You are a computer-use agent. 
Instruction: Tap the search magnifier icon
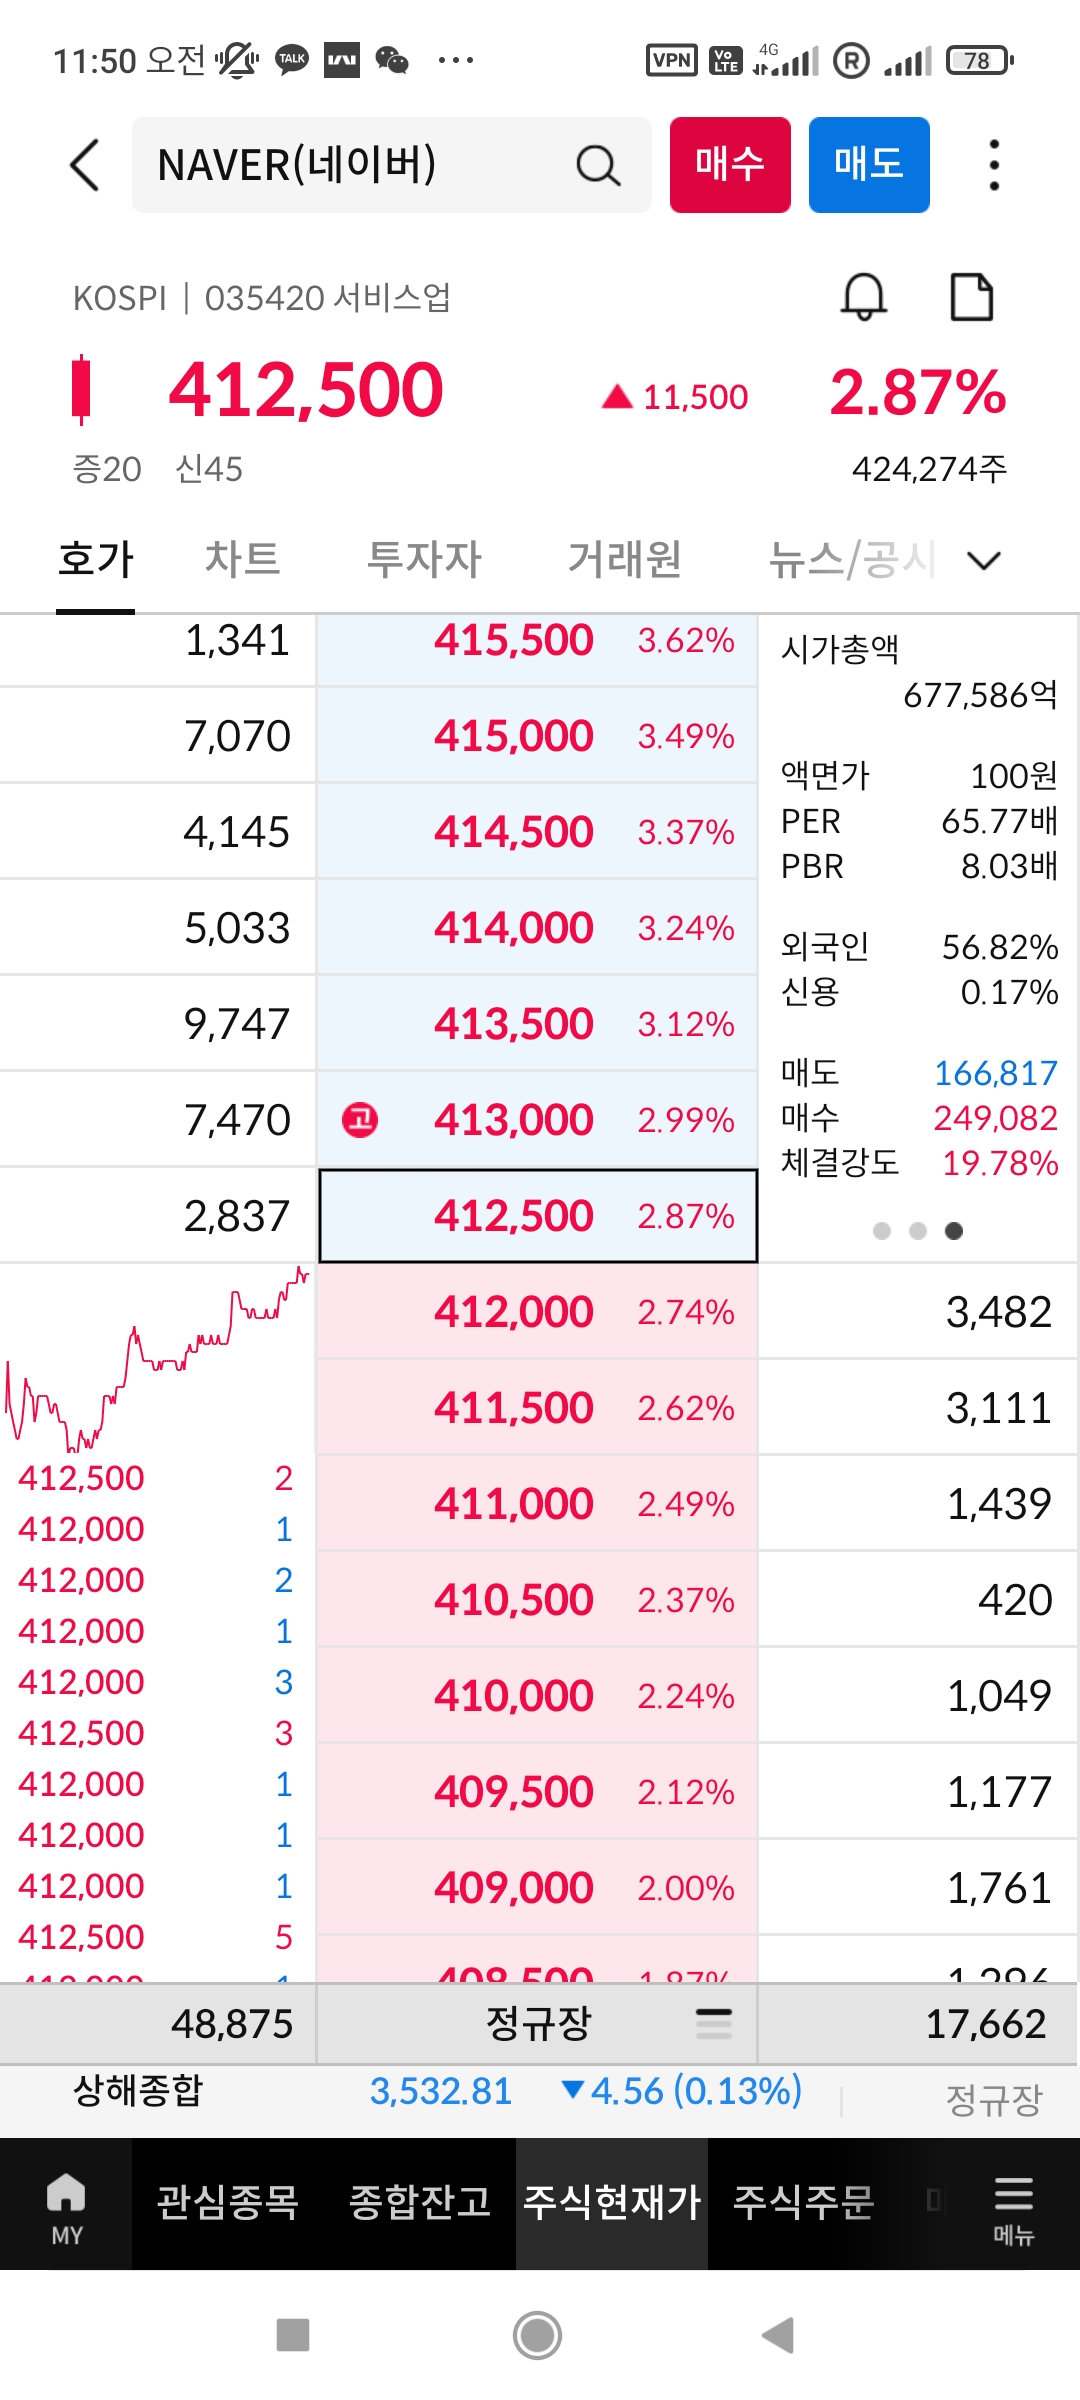[598, 166]
